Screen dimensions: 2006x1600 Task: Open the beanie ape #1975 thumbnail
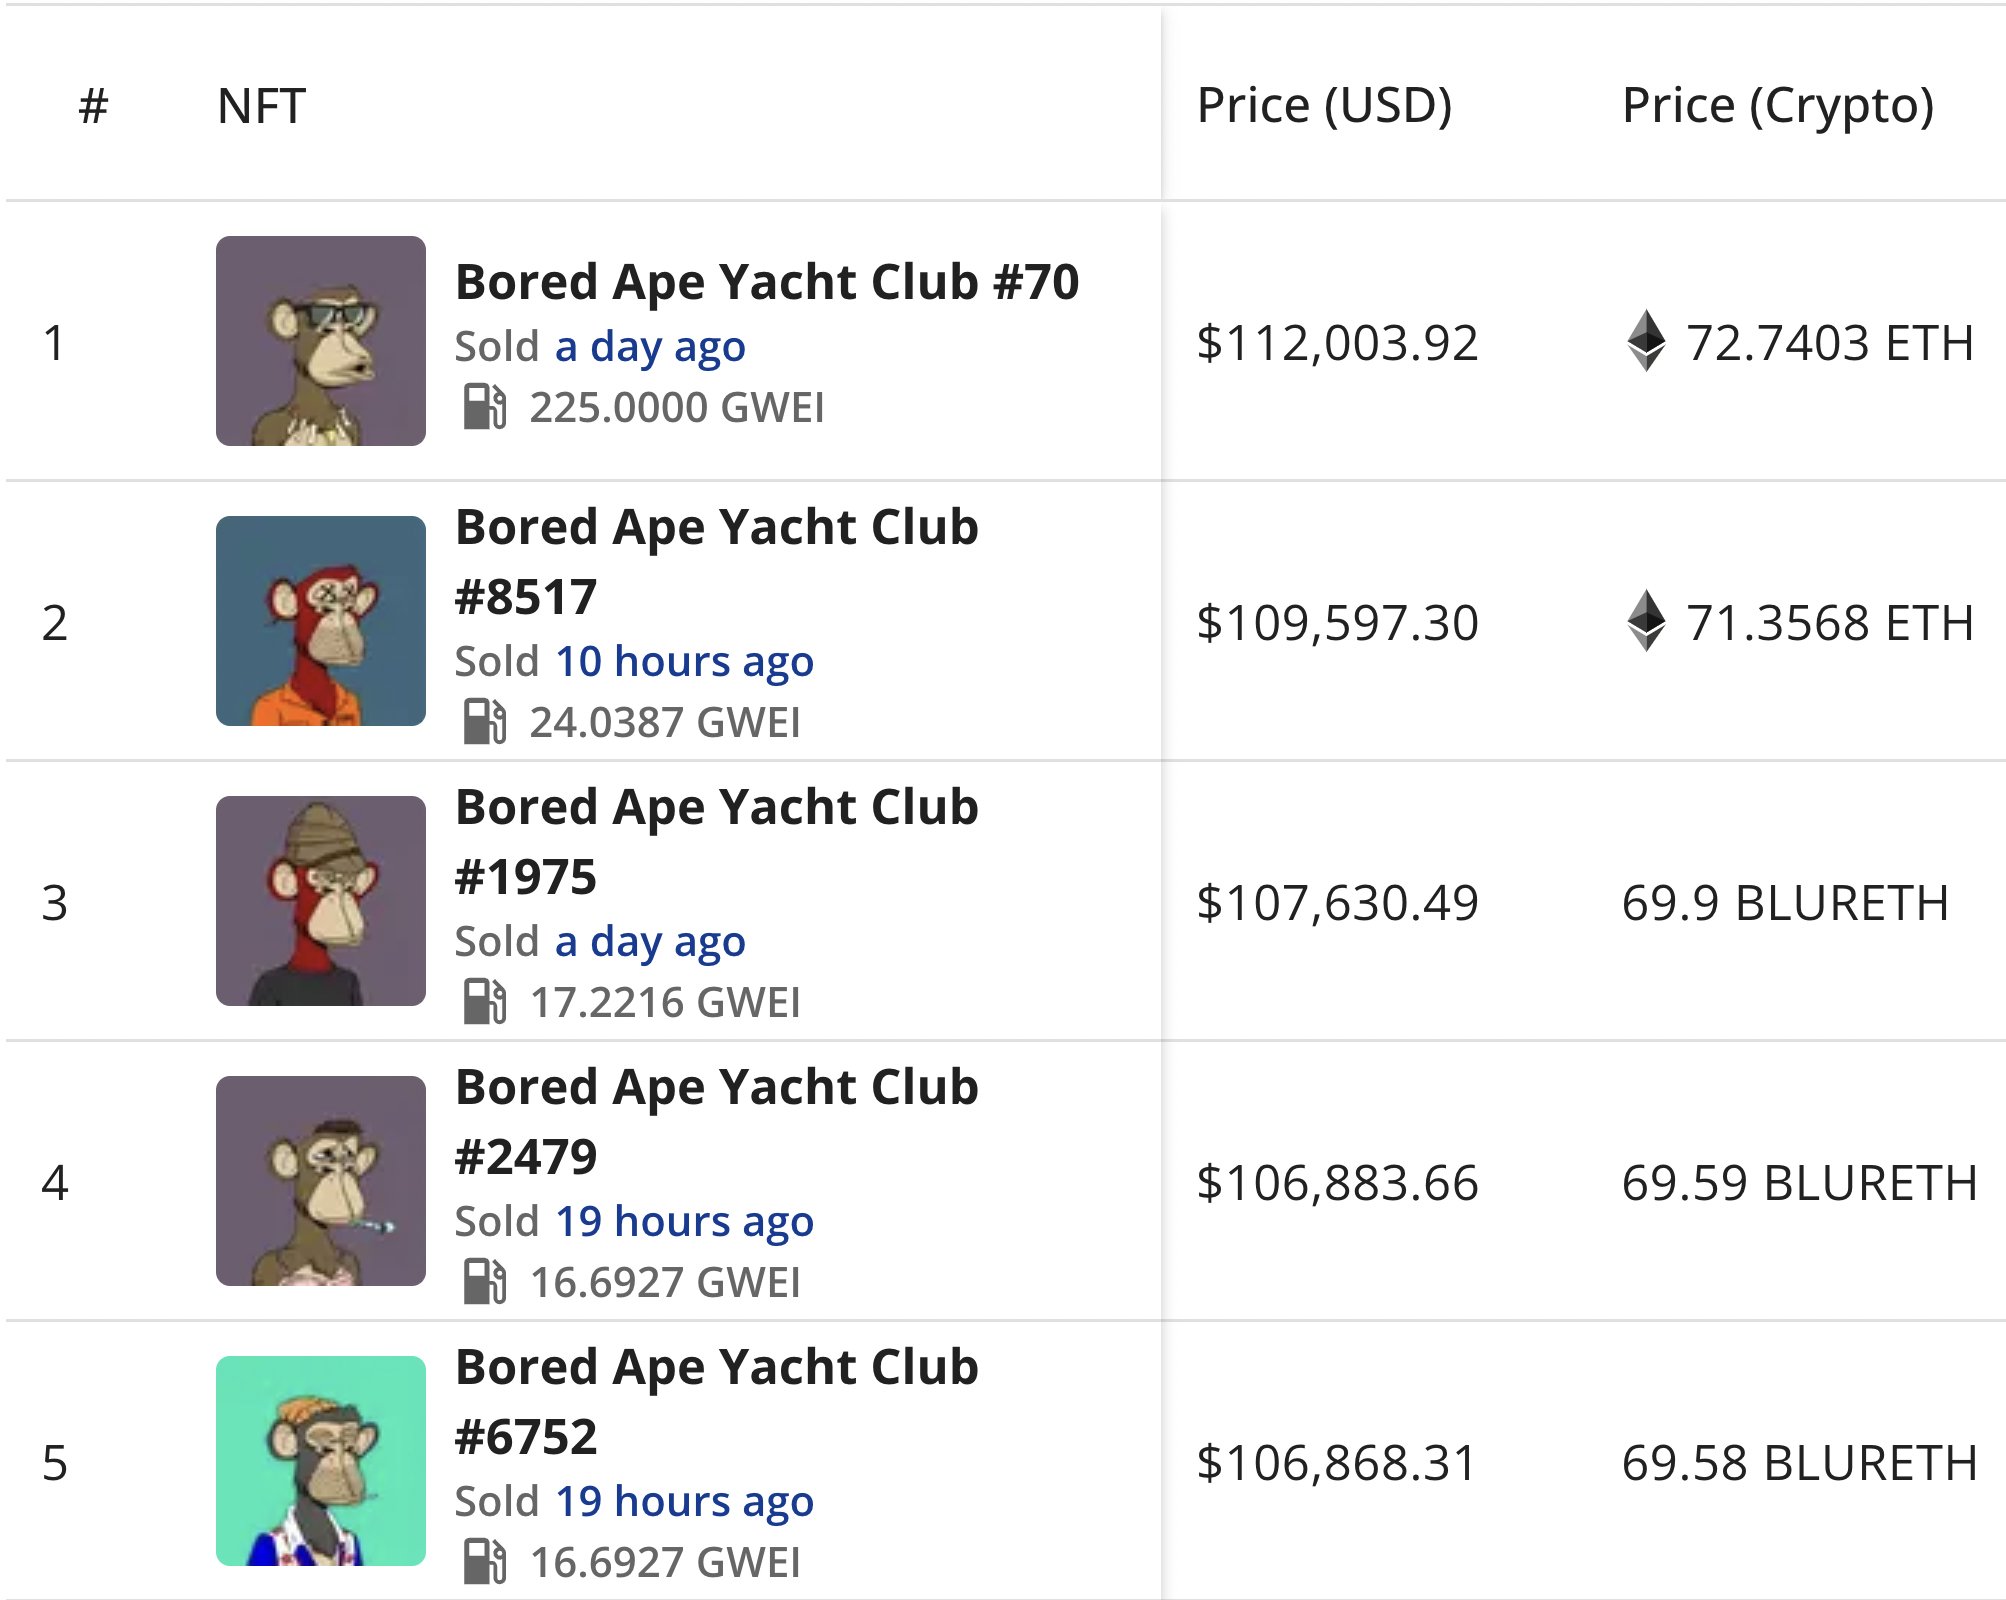pos(321,901)
